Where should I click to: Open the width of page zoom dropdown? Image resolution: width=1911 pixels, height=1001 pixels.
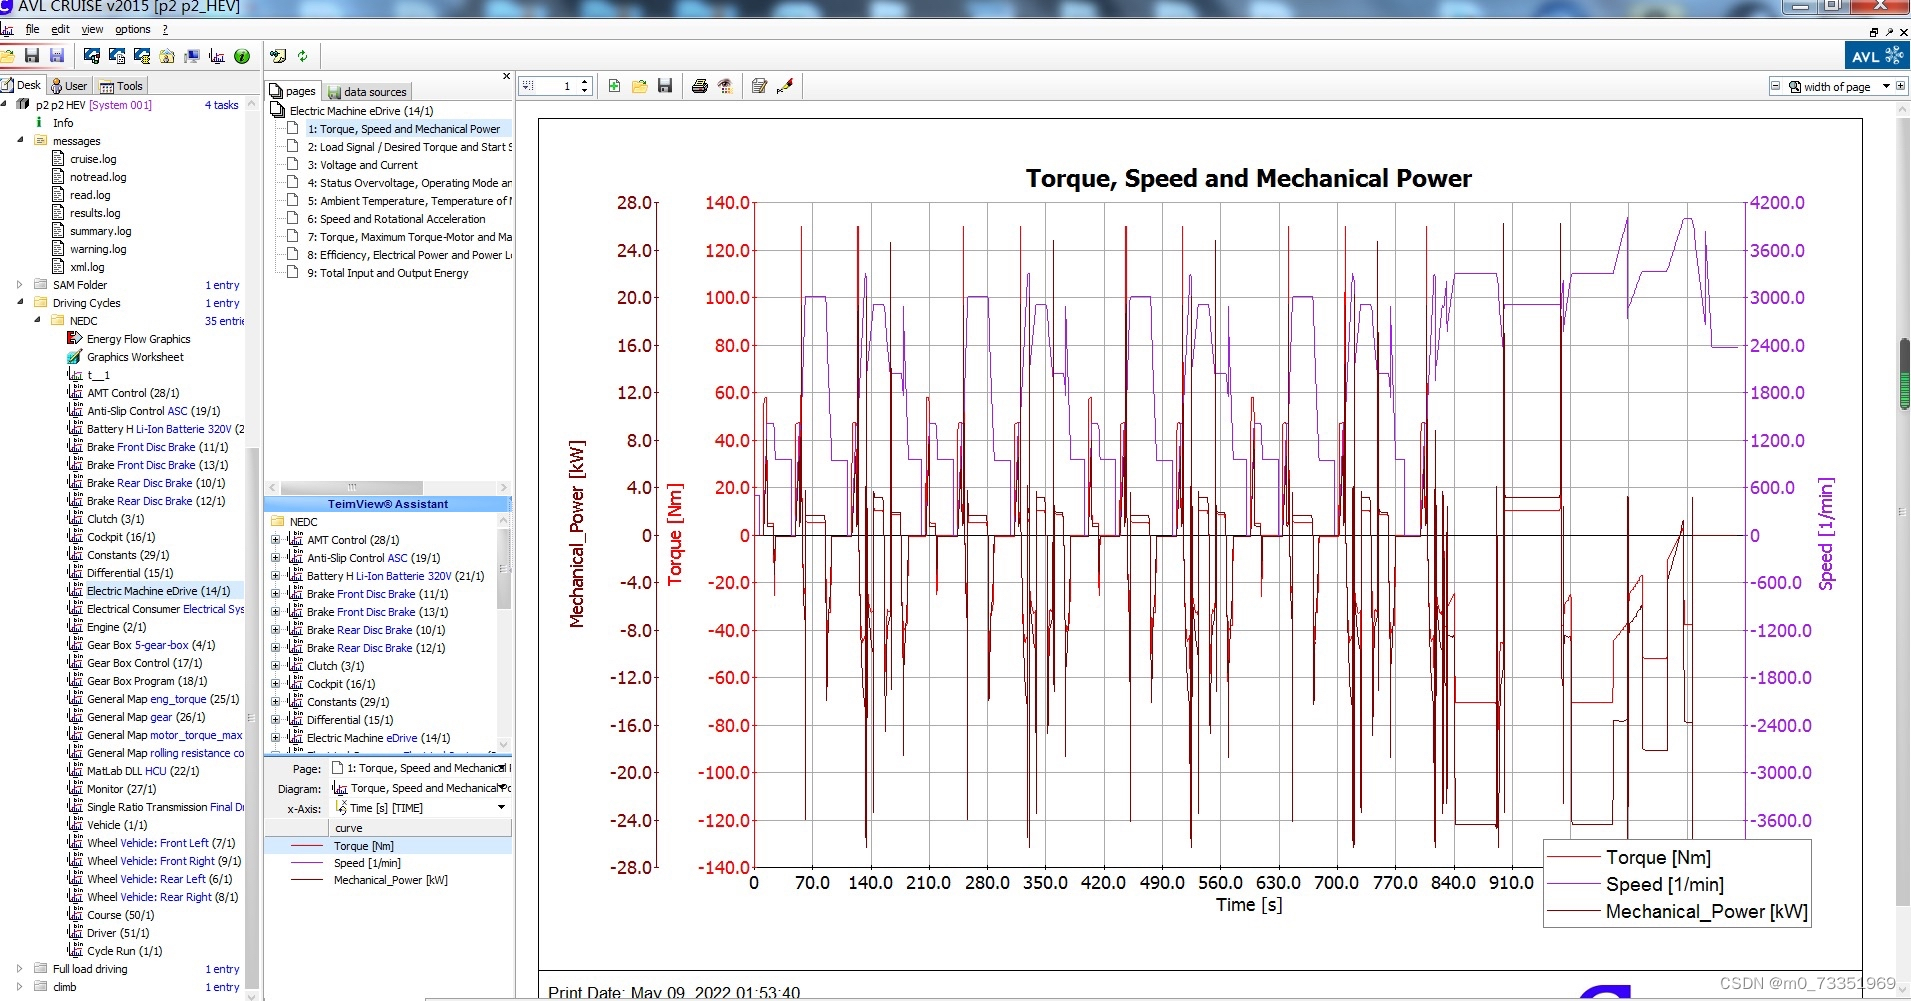tap(1886, 86)
